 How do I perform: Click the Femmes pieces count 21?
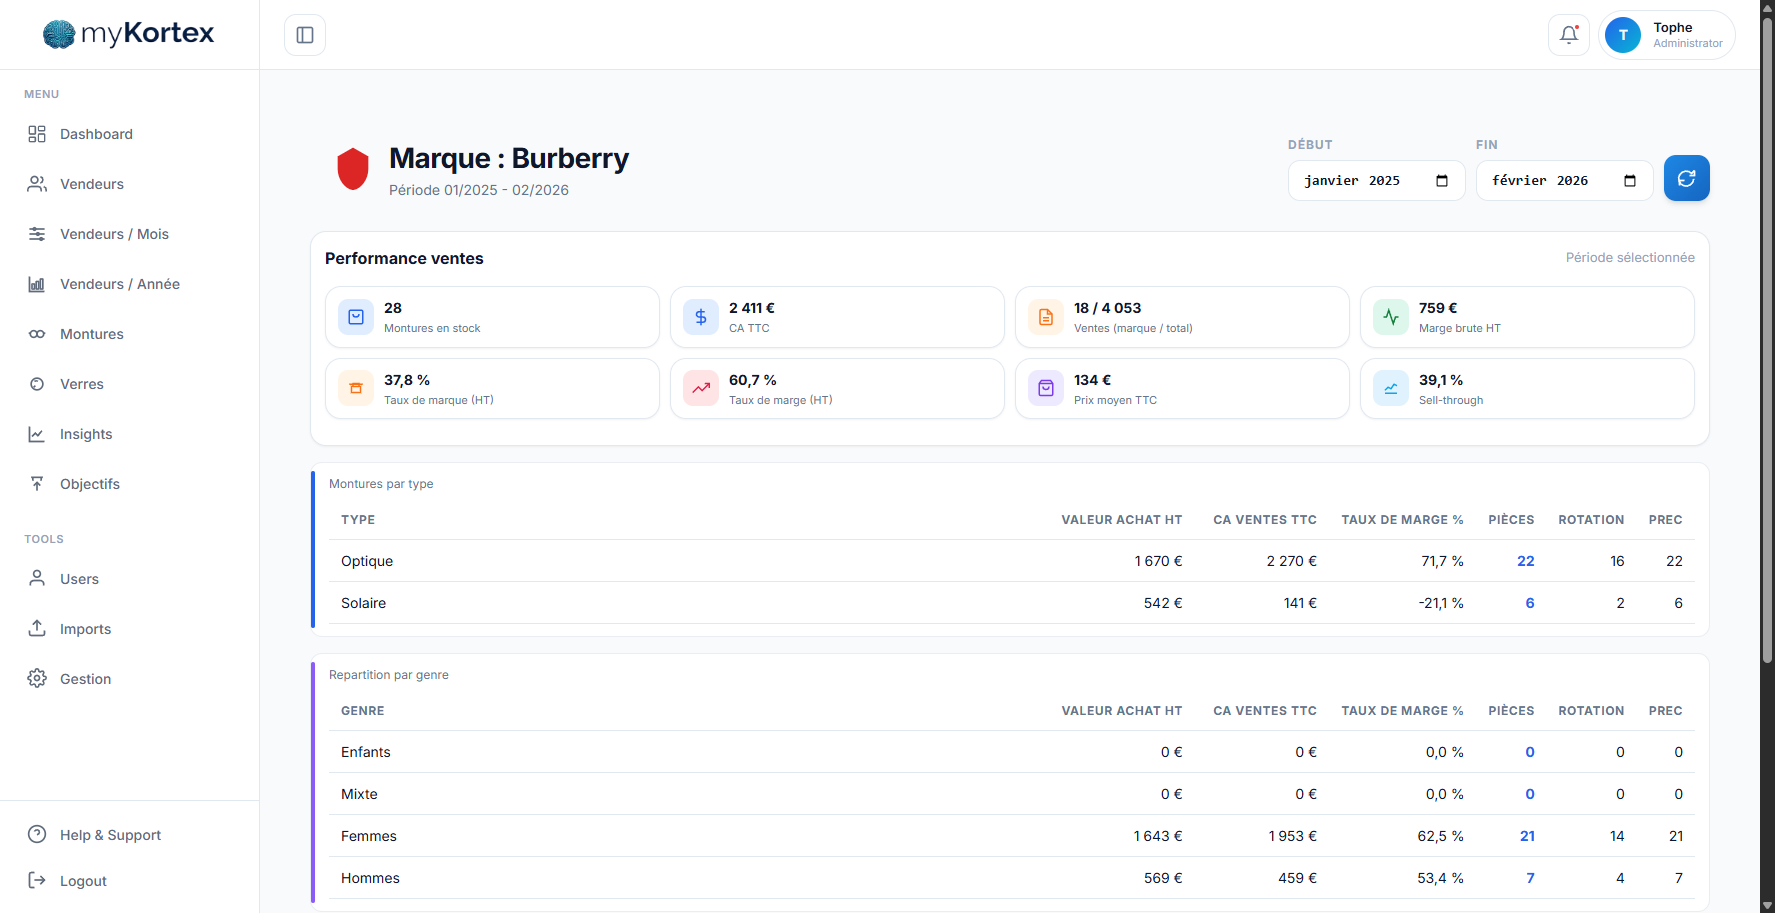pos(1527,836)
